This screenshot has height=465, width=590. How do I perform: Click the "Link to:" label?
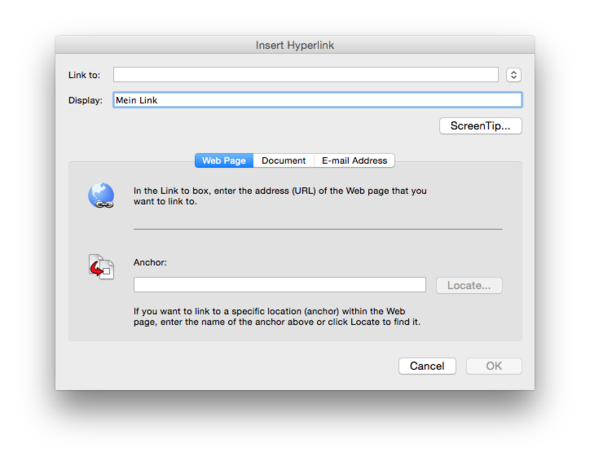84,75
